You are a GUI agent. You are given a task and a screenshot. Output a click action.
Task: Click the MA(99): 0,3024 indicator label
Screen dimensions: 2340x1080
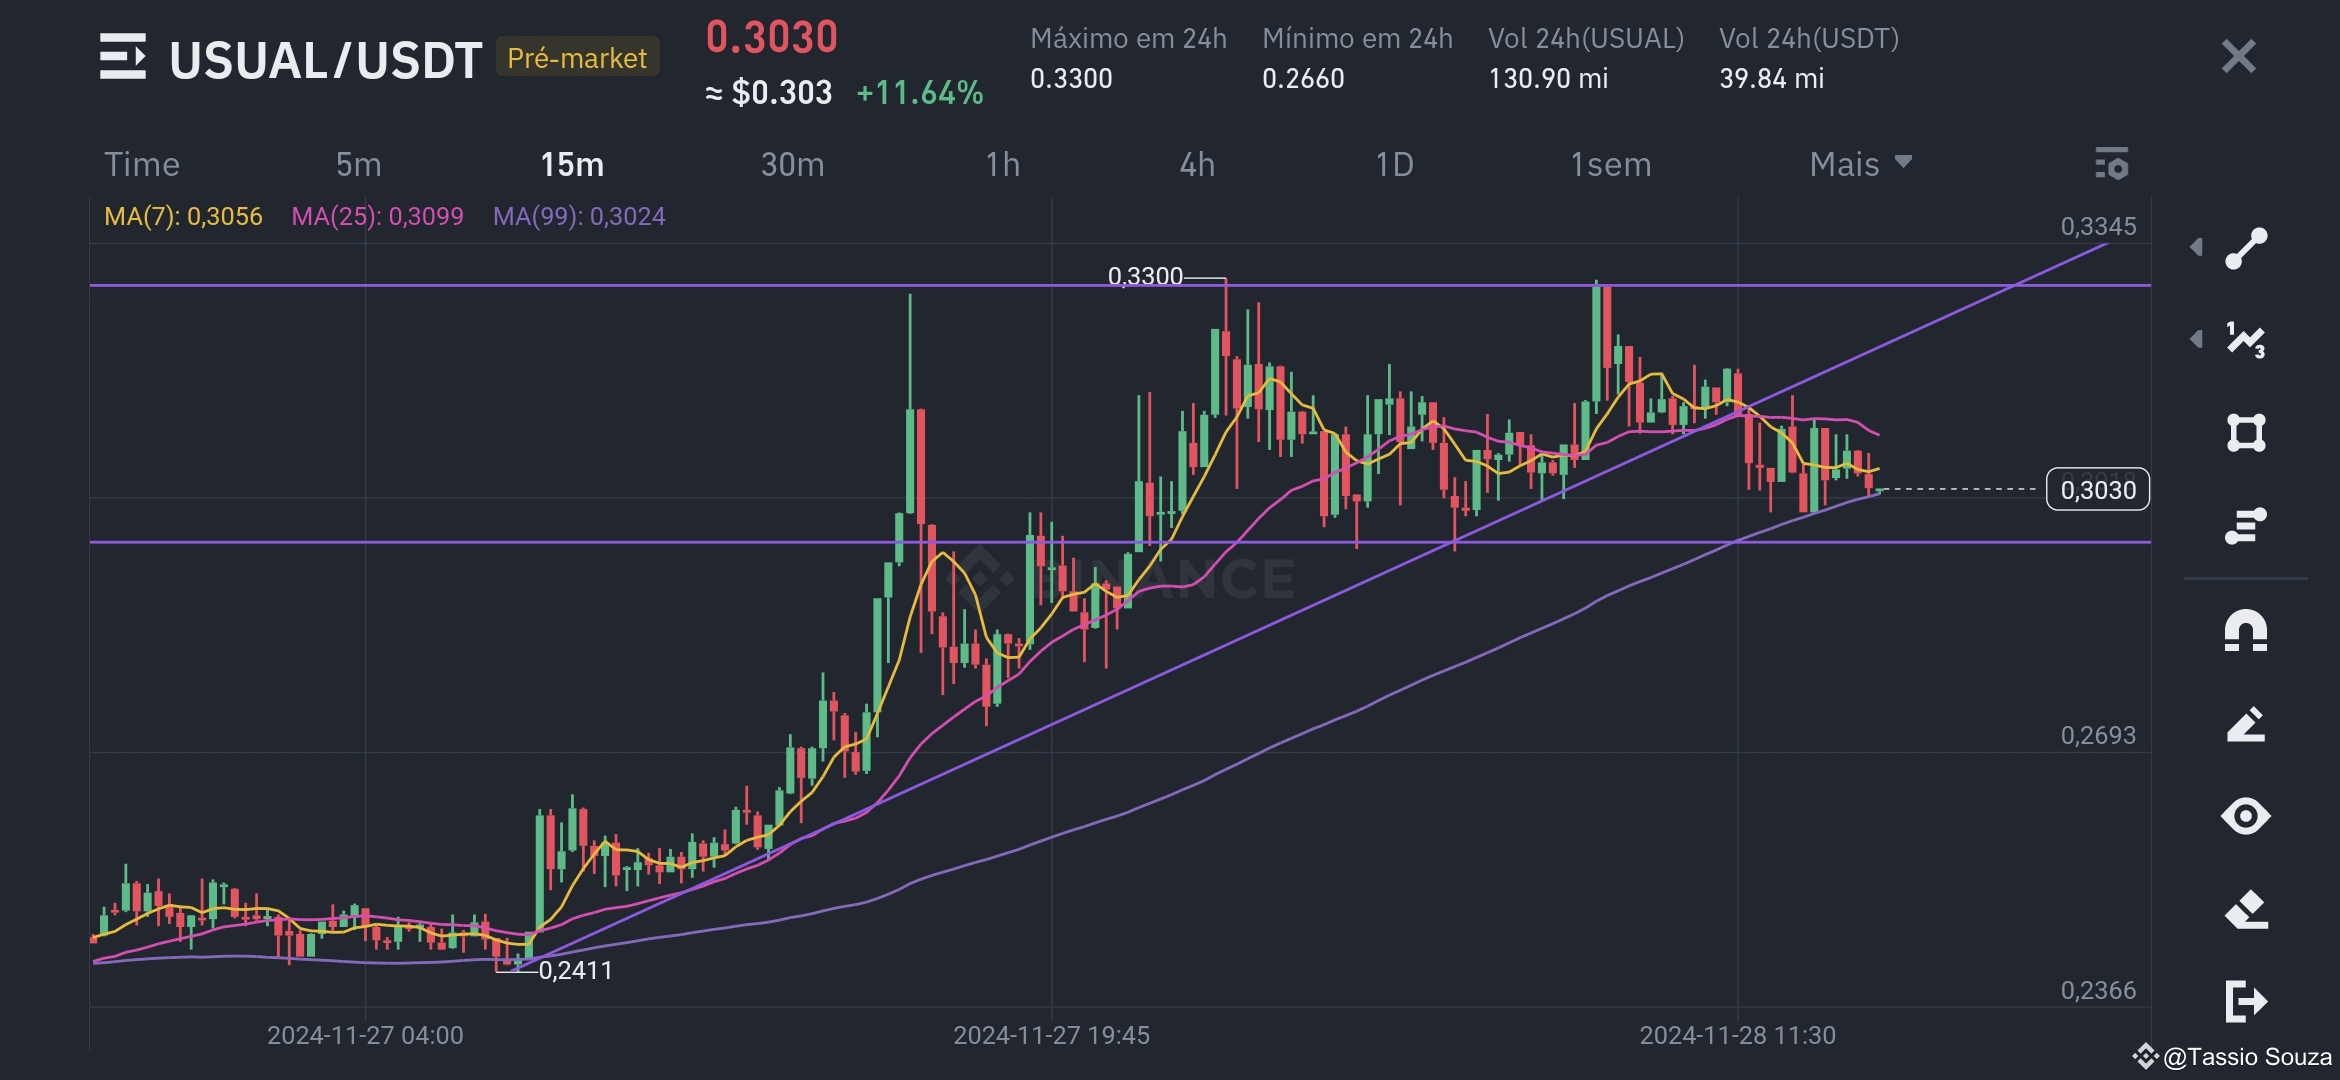coord(579,216)
